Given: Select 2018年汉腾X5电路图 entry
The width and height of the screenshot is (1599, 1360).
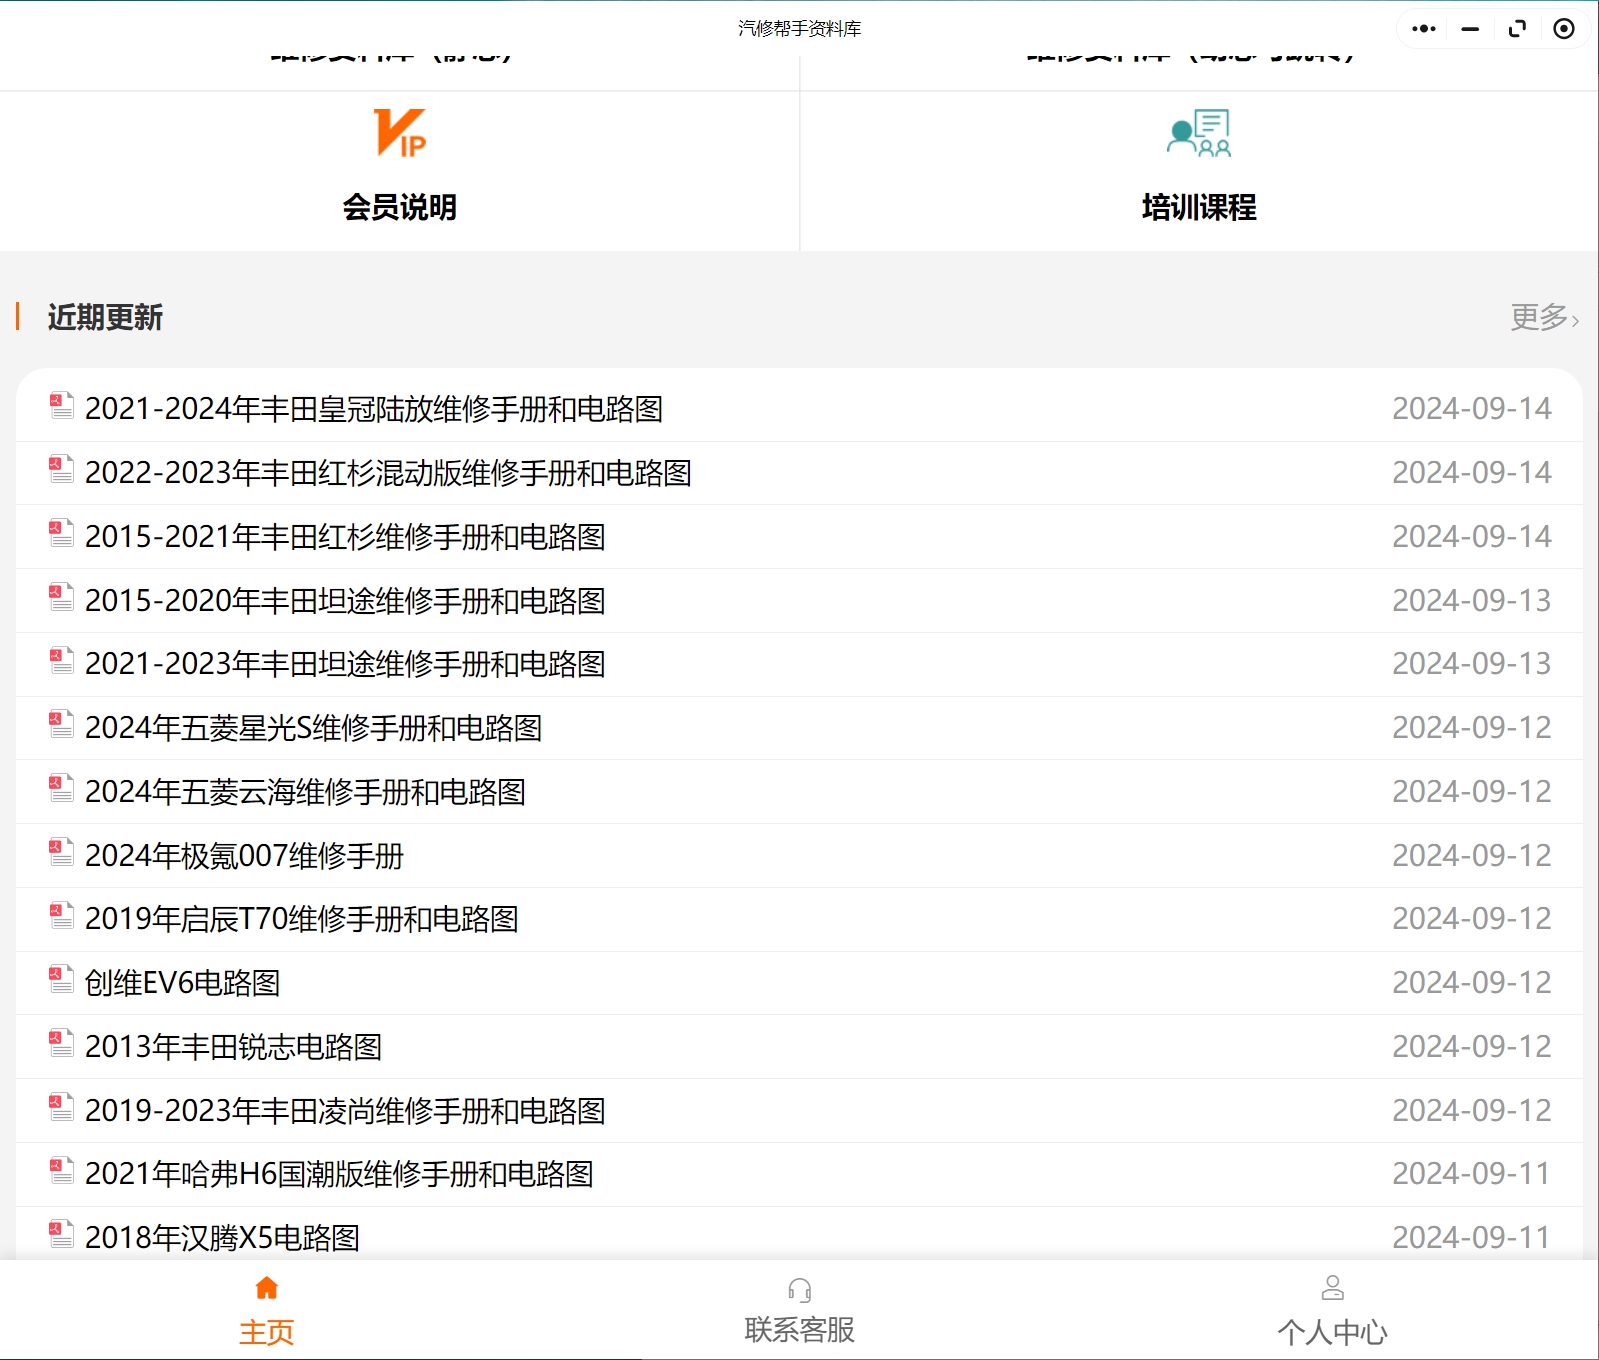Looking at the screenshot, I should pos(222,1238).
